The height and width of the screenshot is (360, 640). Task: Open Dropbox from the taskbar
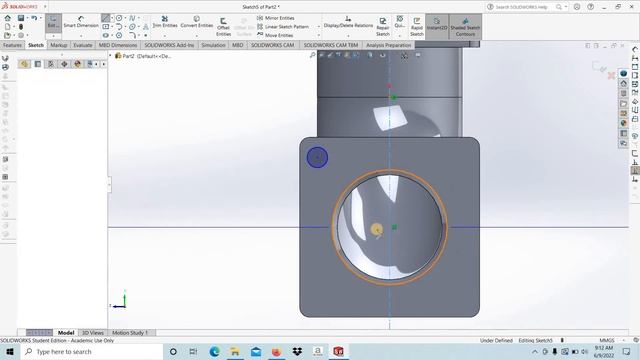coord(297,351)
